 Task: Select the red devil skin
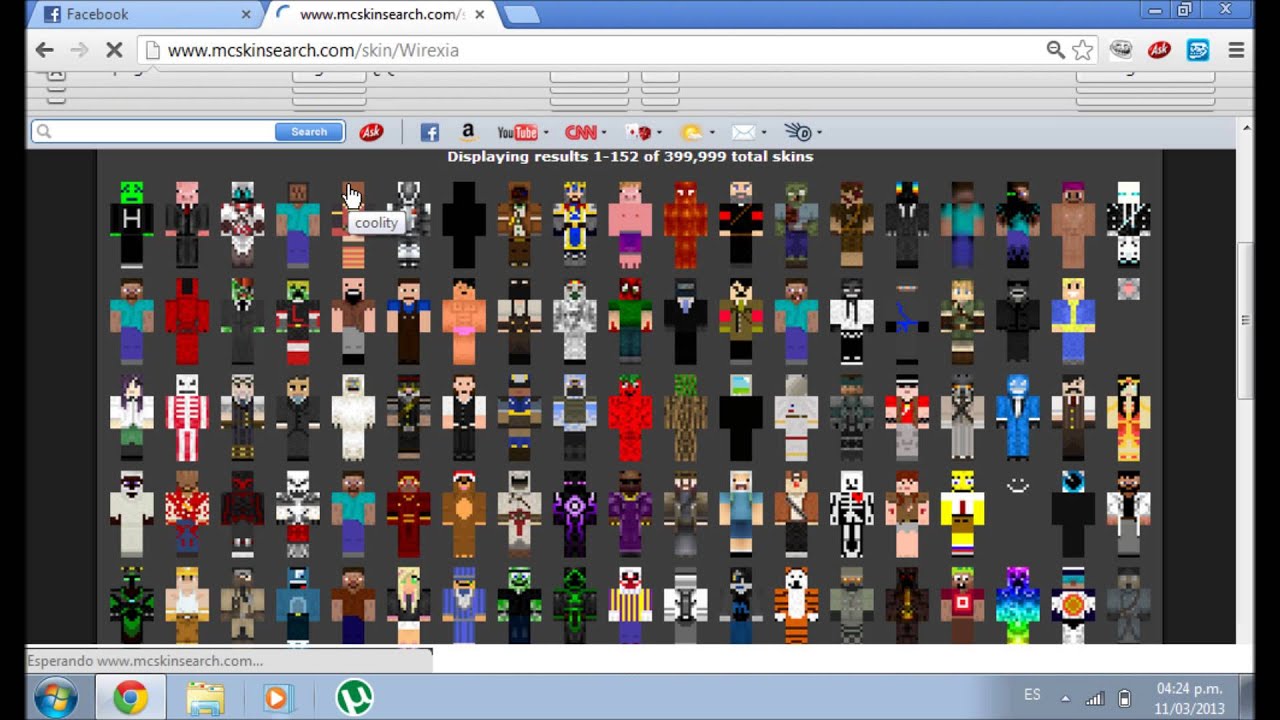coord(187,321)
